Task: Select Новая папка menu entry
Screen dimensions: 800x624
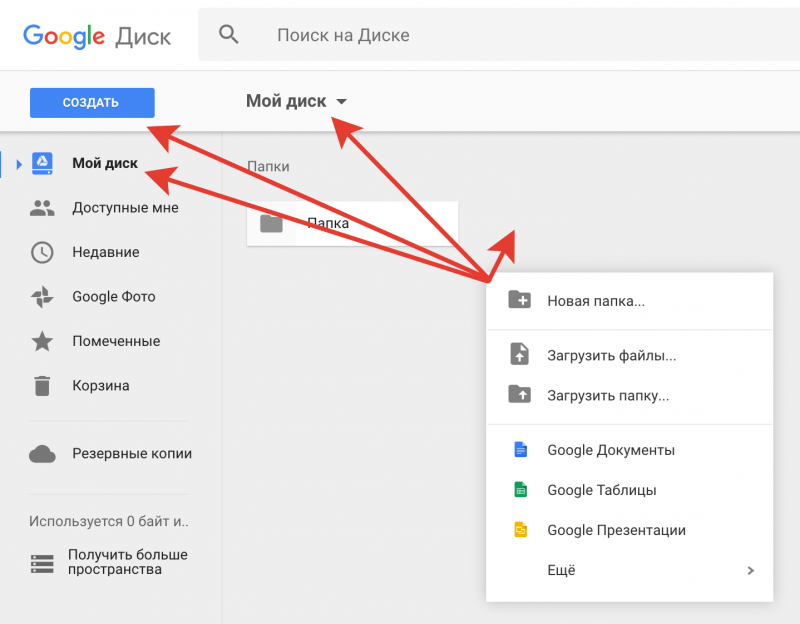Action: pos(595,300)
